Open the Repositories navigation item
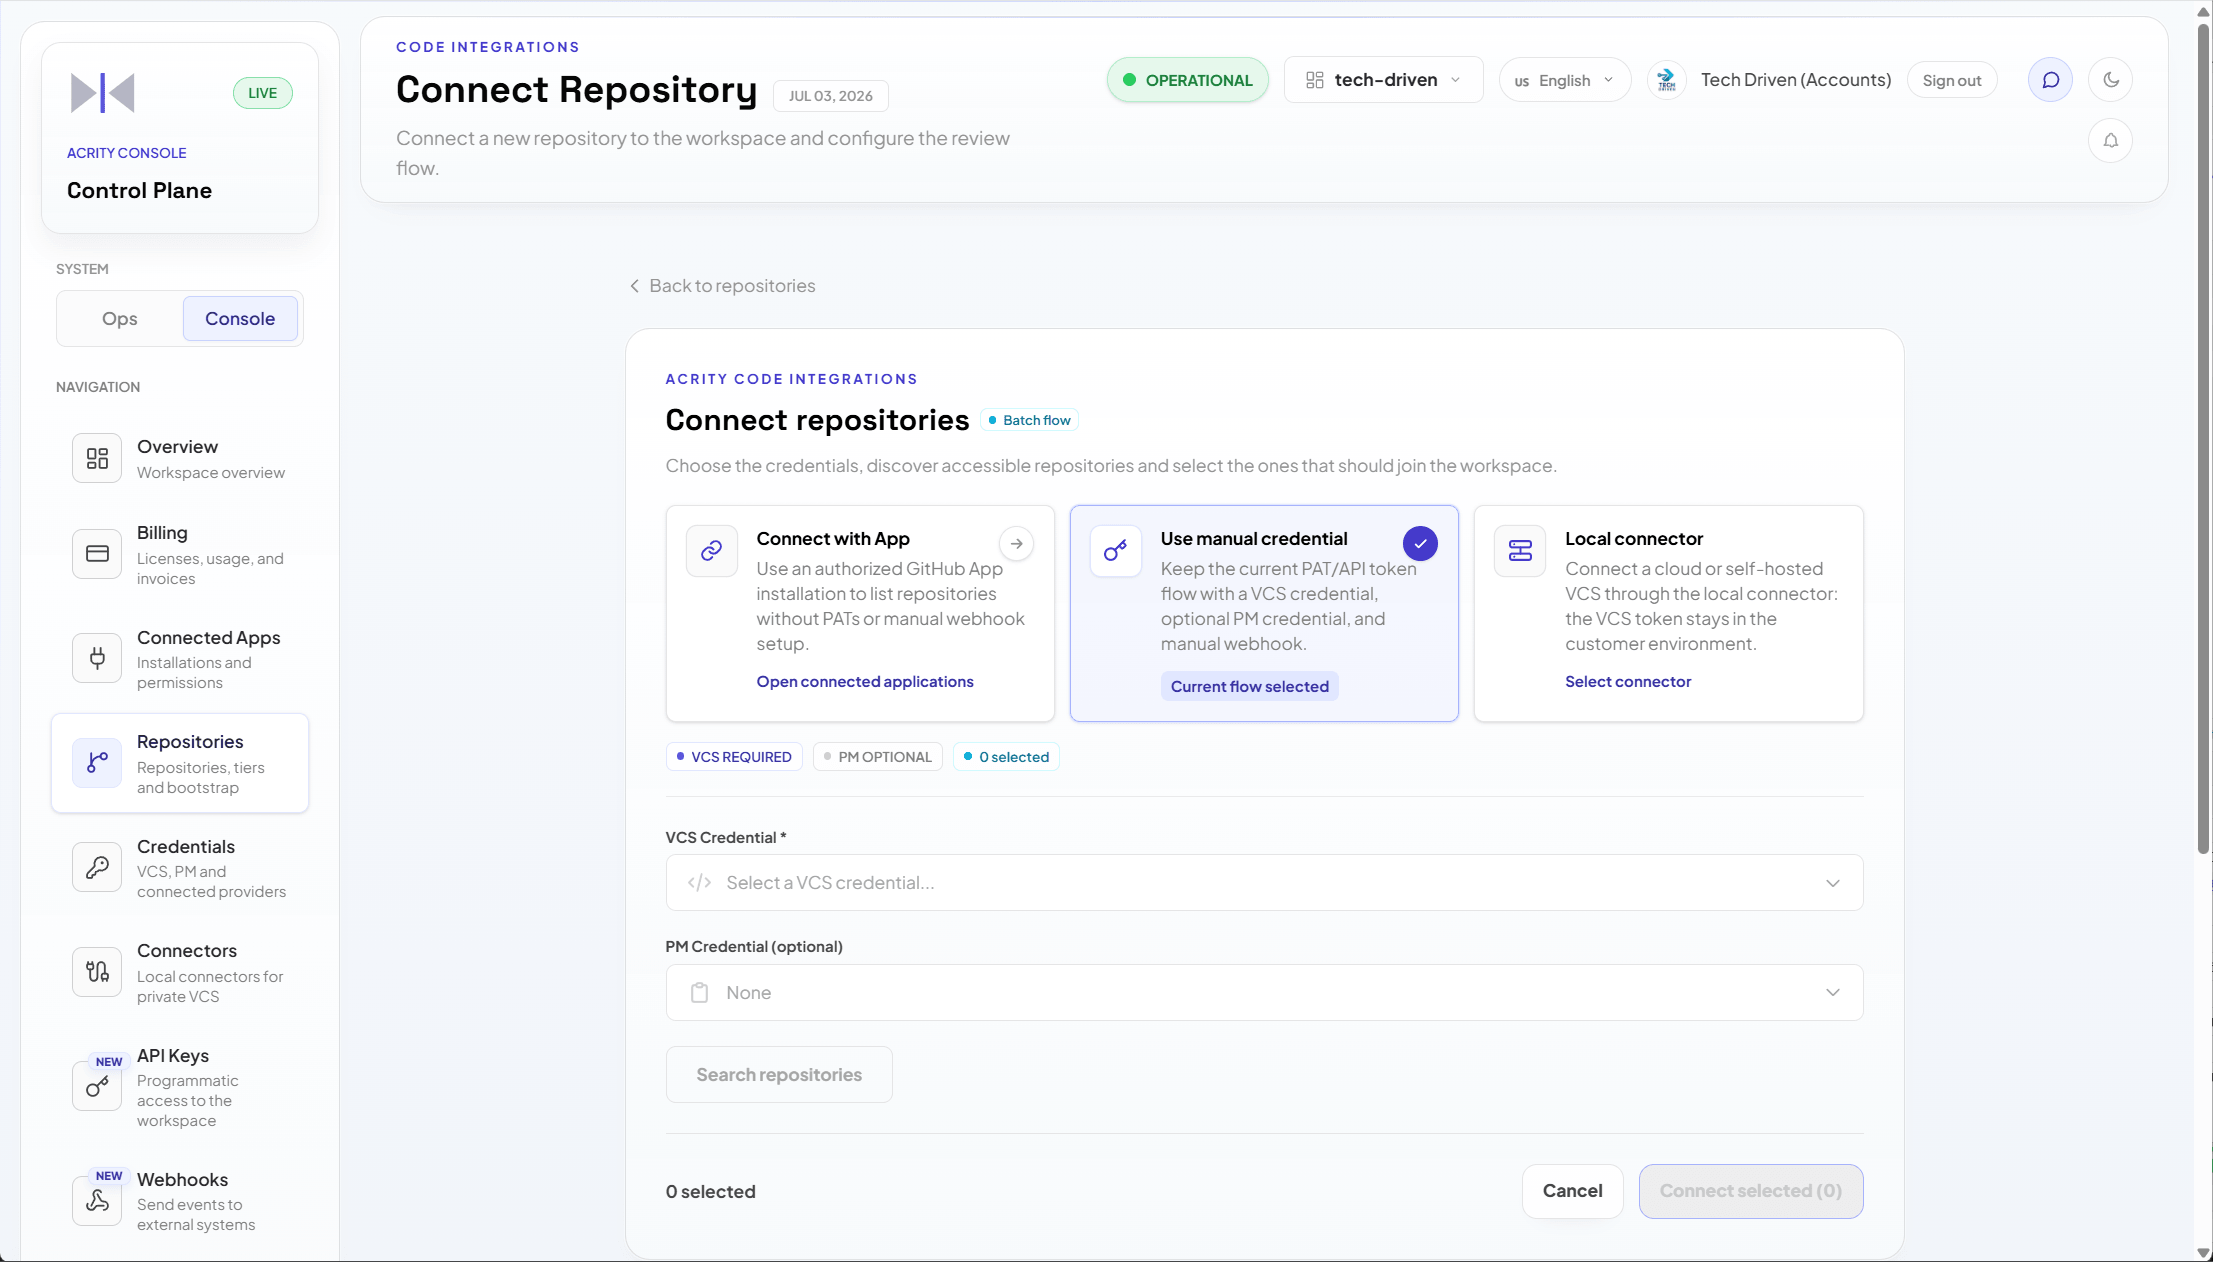 click(x=180, y=762)
